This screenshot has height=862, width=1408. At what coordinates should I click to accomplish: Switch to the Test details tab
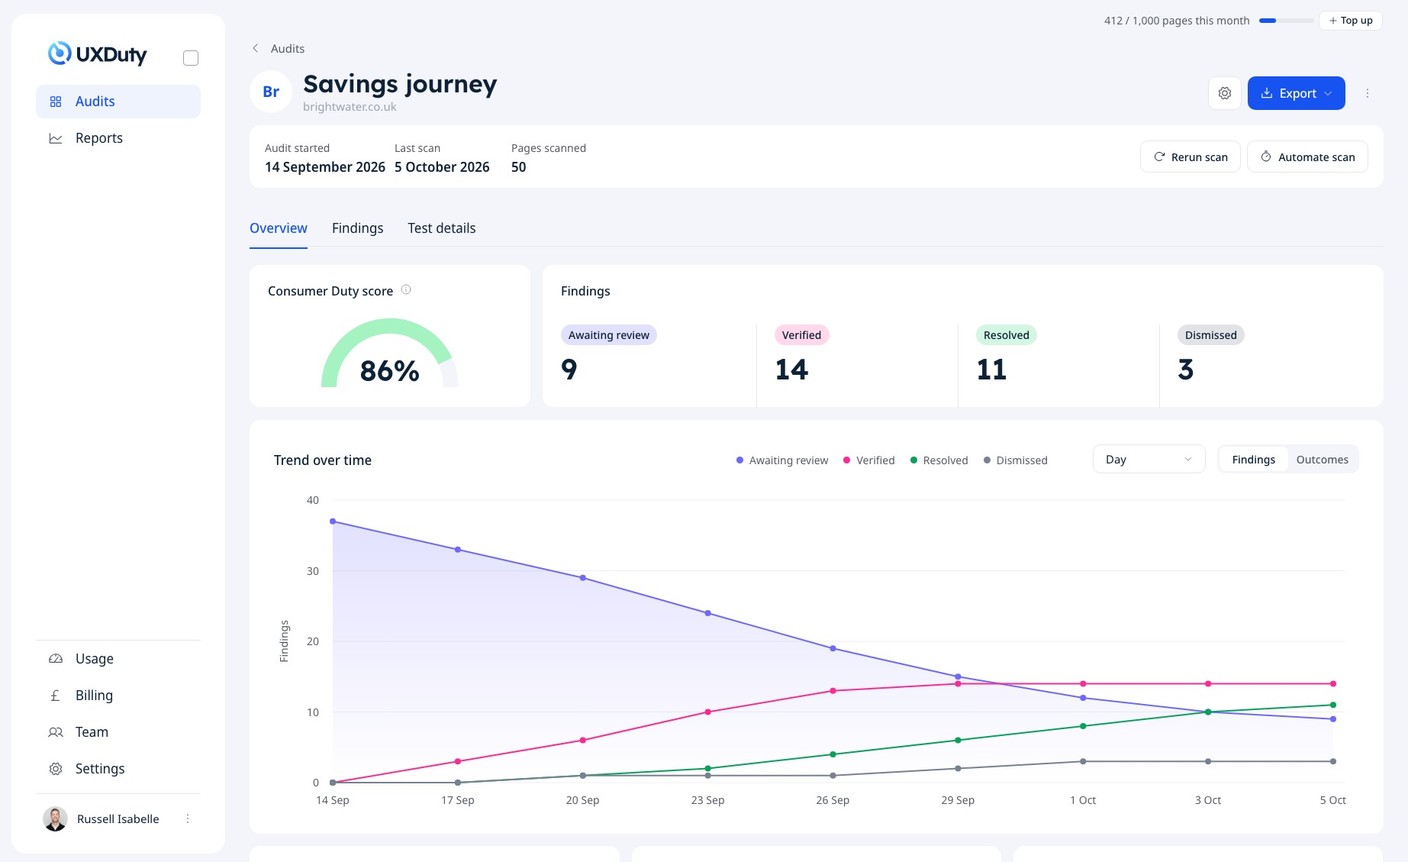pos(442,228)
